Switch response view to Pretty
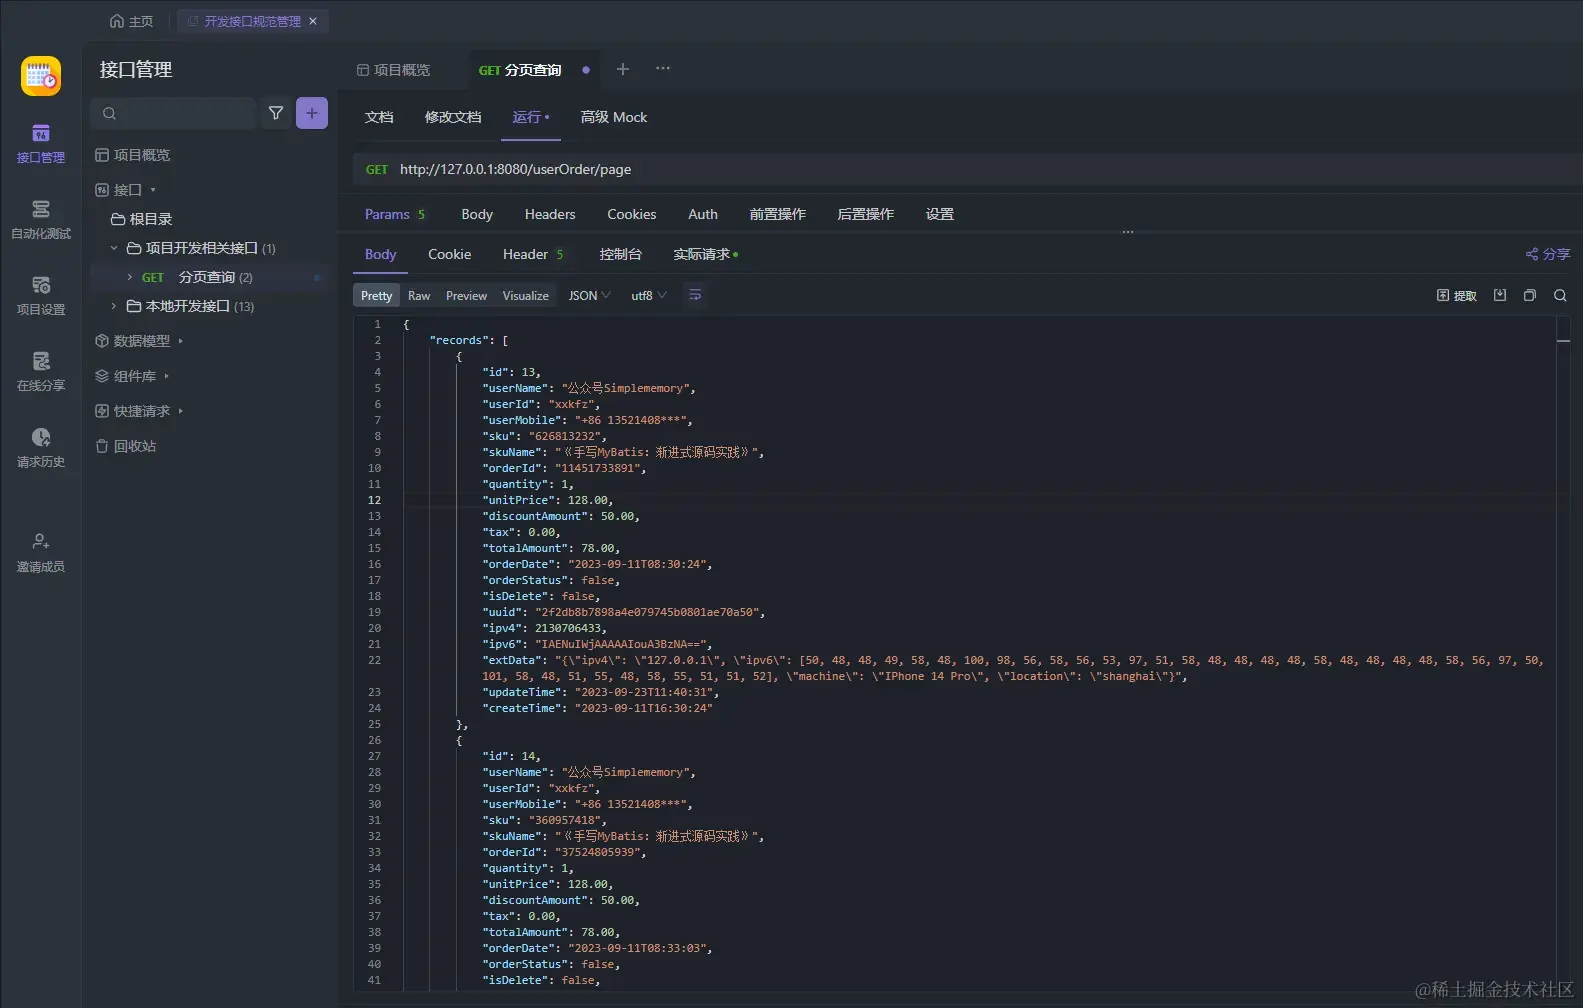Screen dimensions: 1583x1008 click(x=377, y=295)
